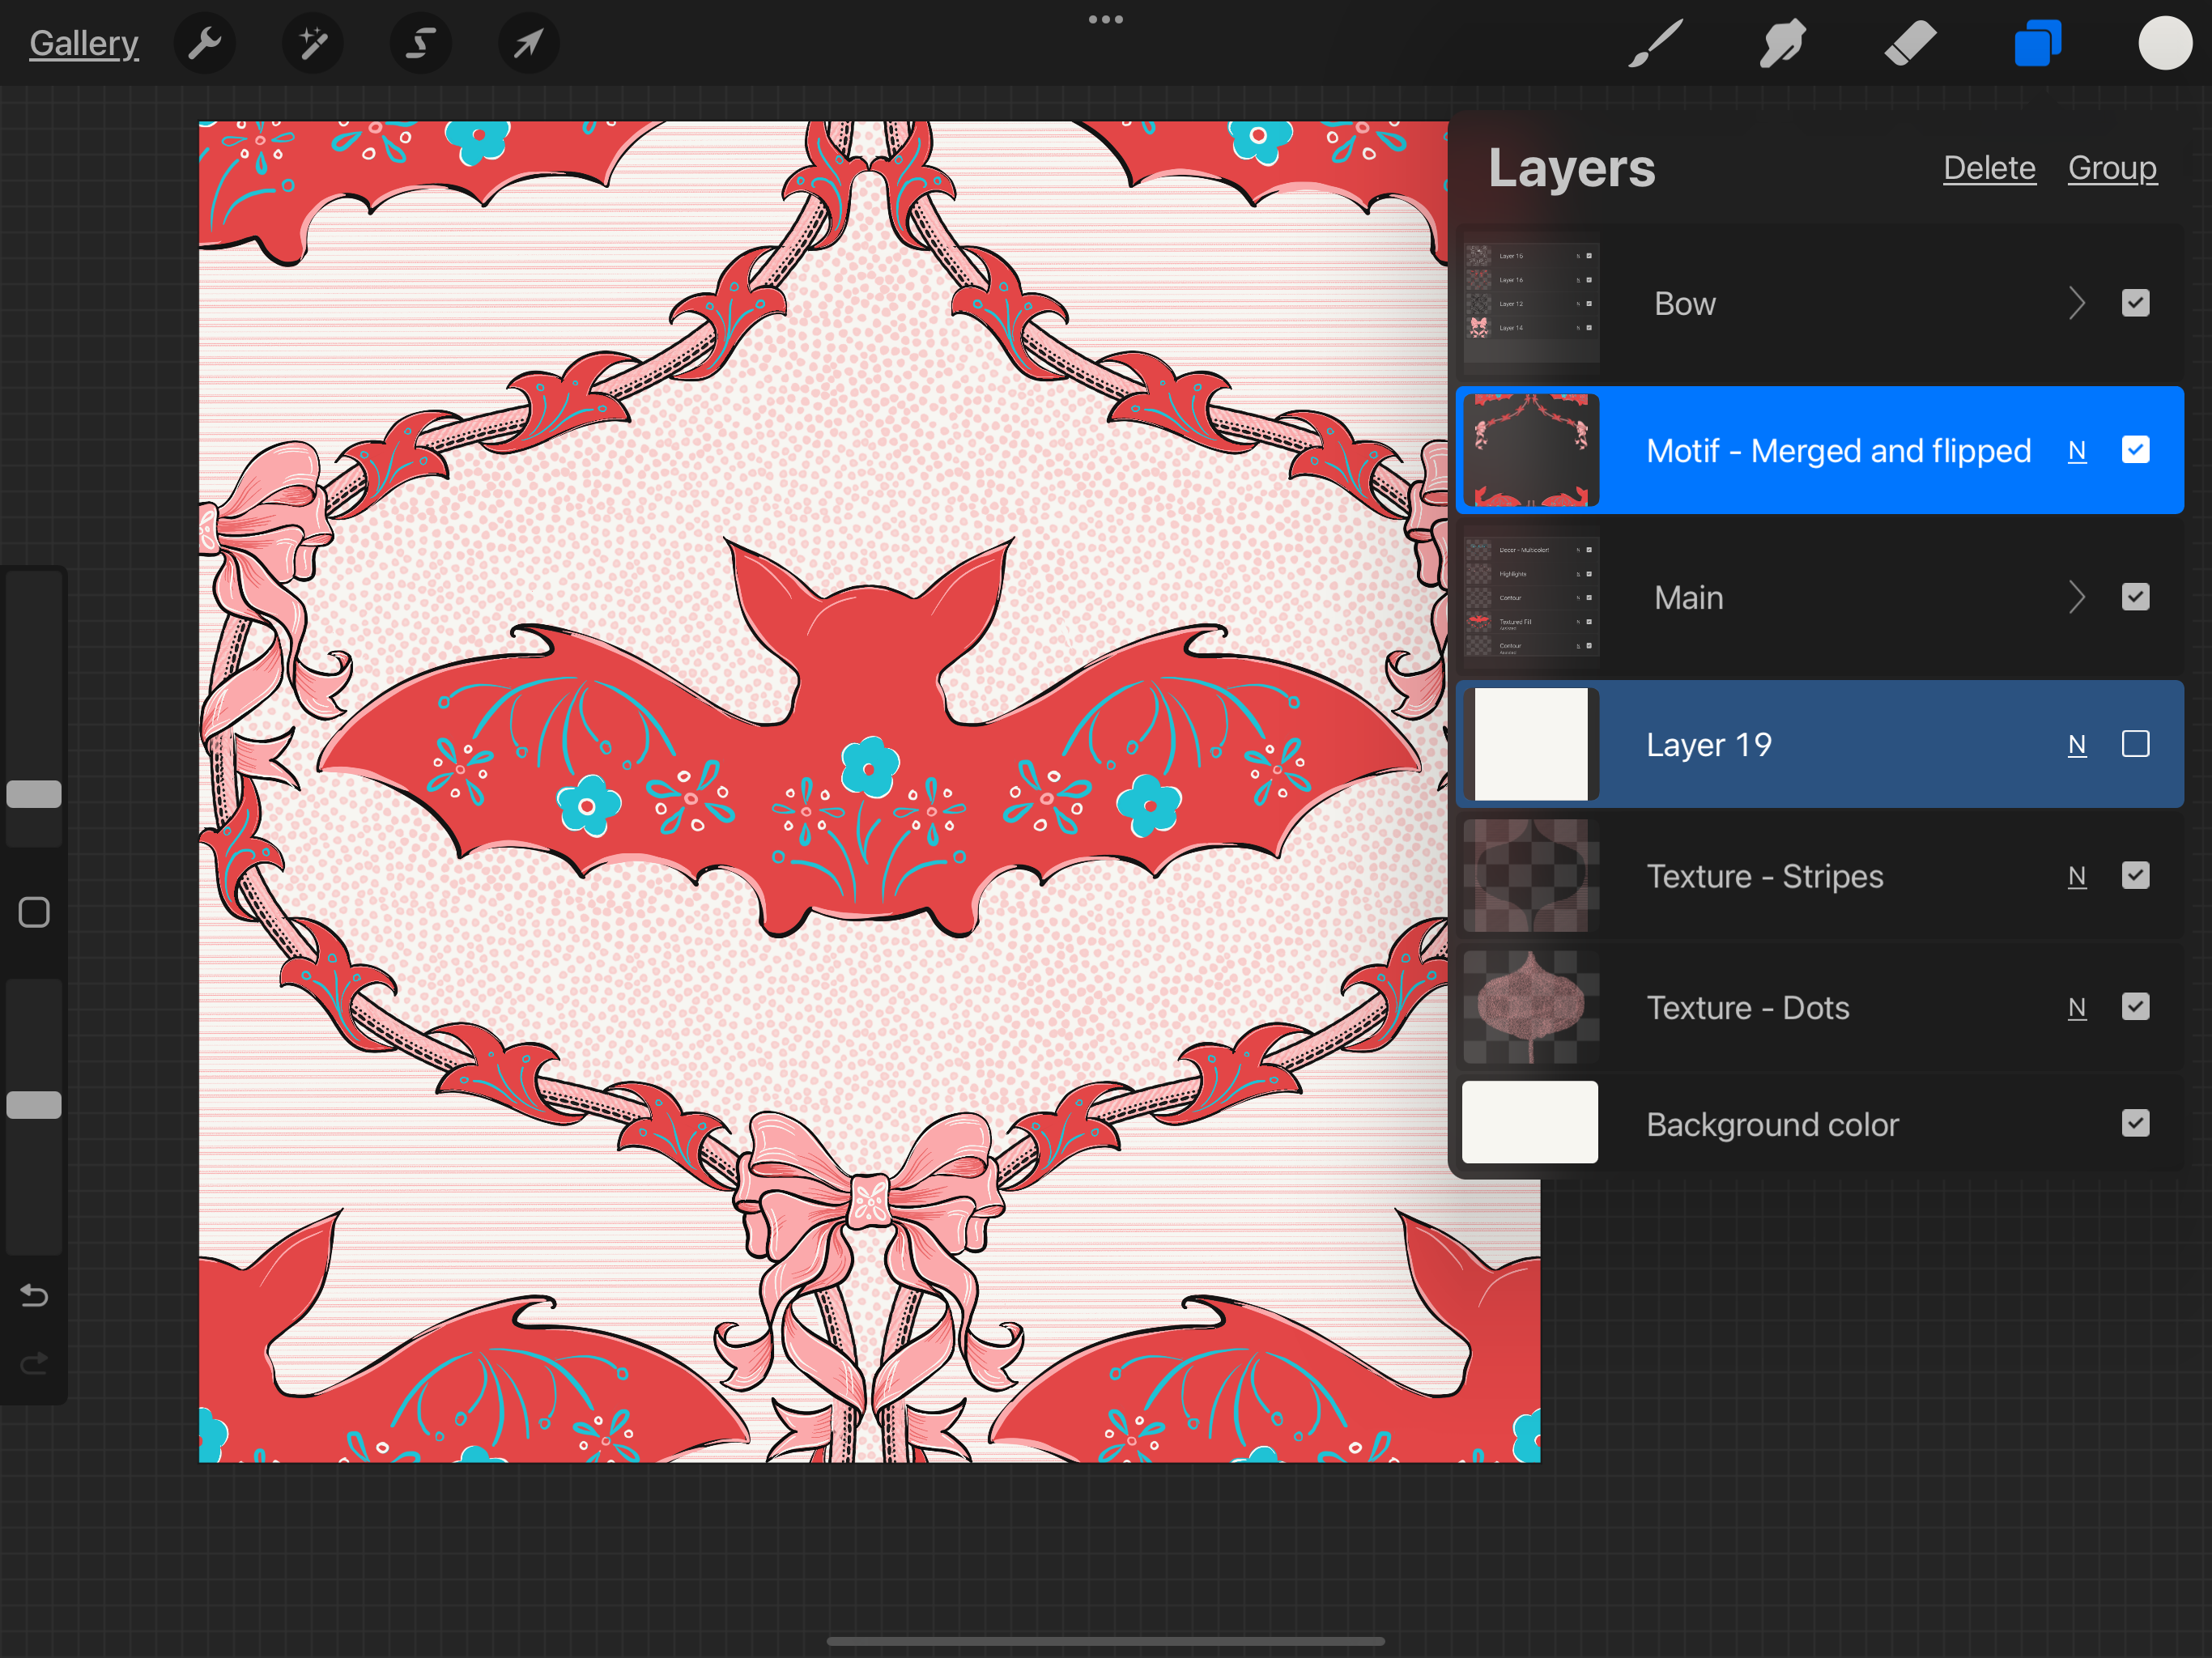Tap the brush opacity slider handle
Screen dimensions: 2212x1658
tap(34, 1105)
